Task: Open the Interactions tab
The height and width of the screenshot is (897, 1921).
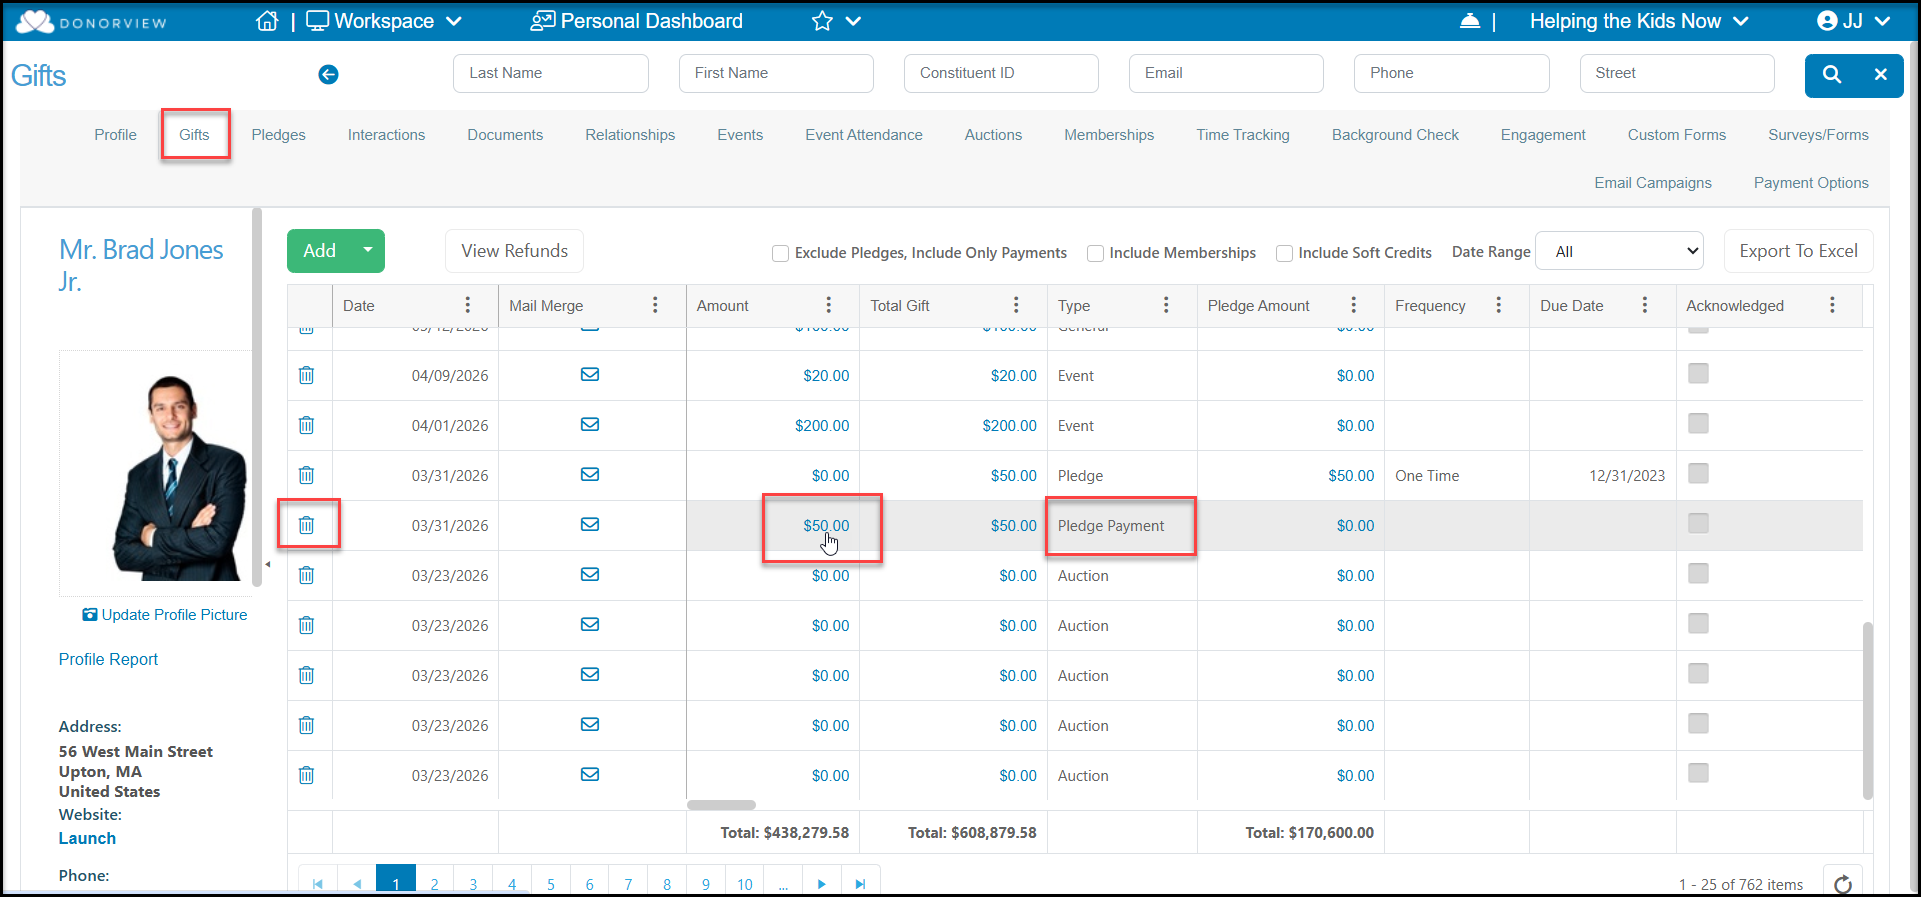Action: point(386,135)
